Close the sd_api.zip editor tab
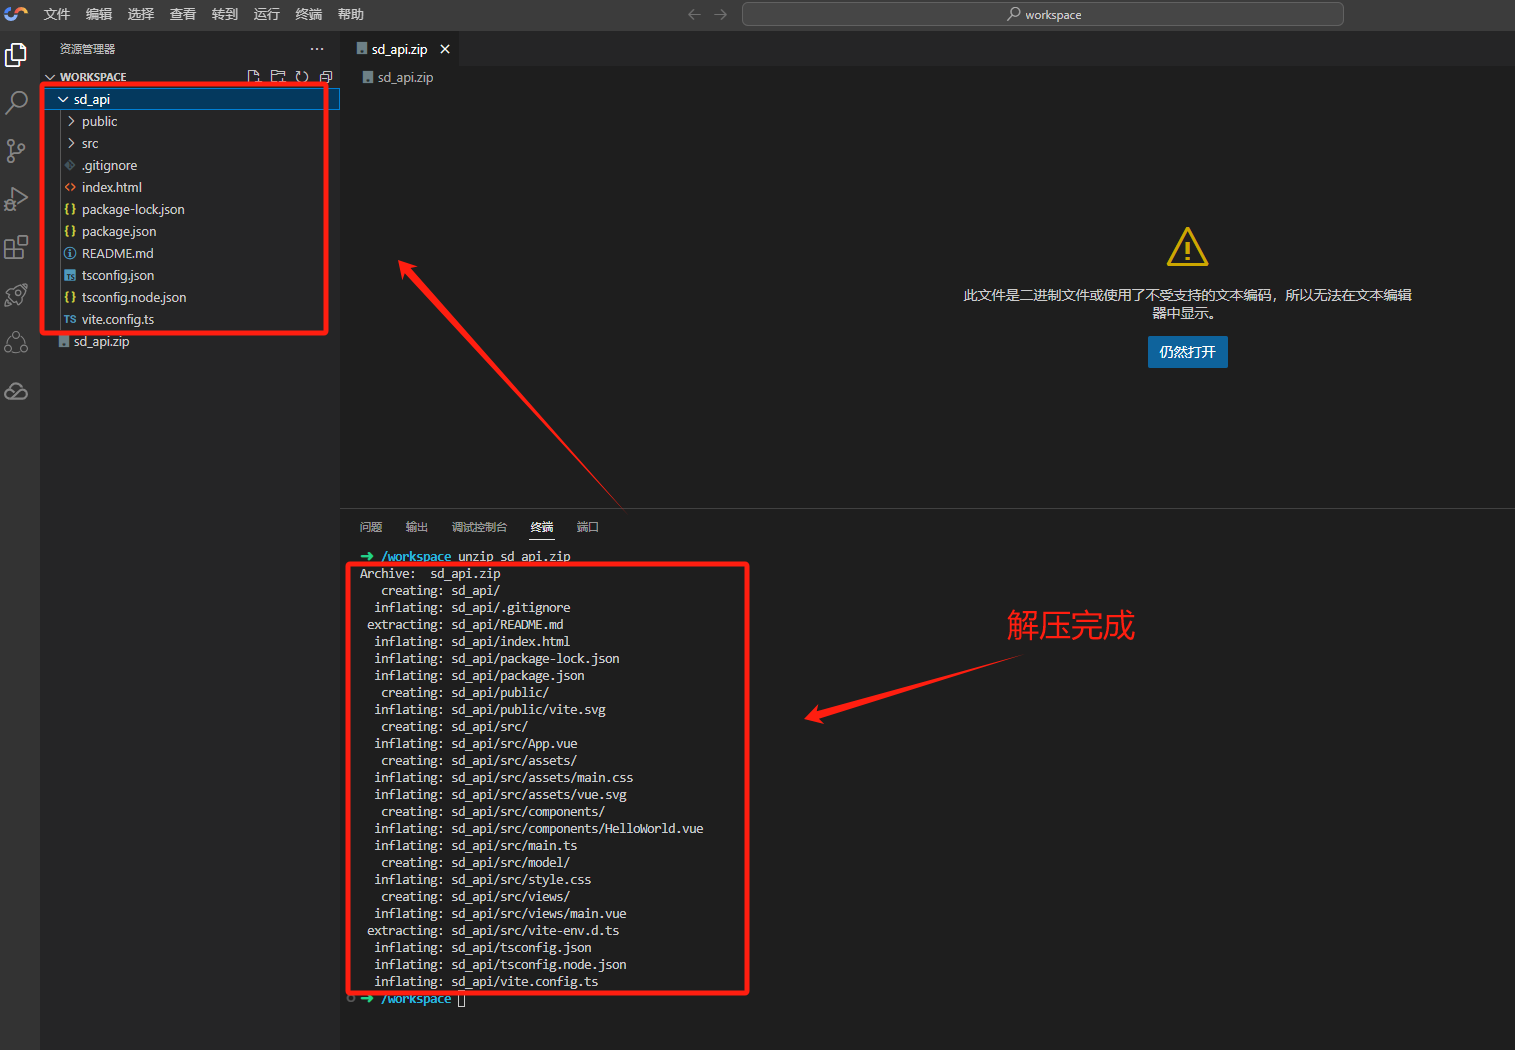The image size is (1515, 1050). click(x=445, y=49)
